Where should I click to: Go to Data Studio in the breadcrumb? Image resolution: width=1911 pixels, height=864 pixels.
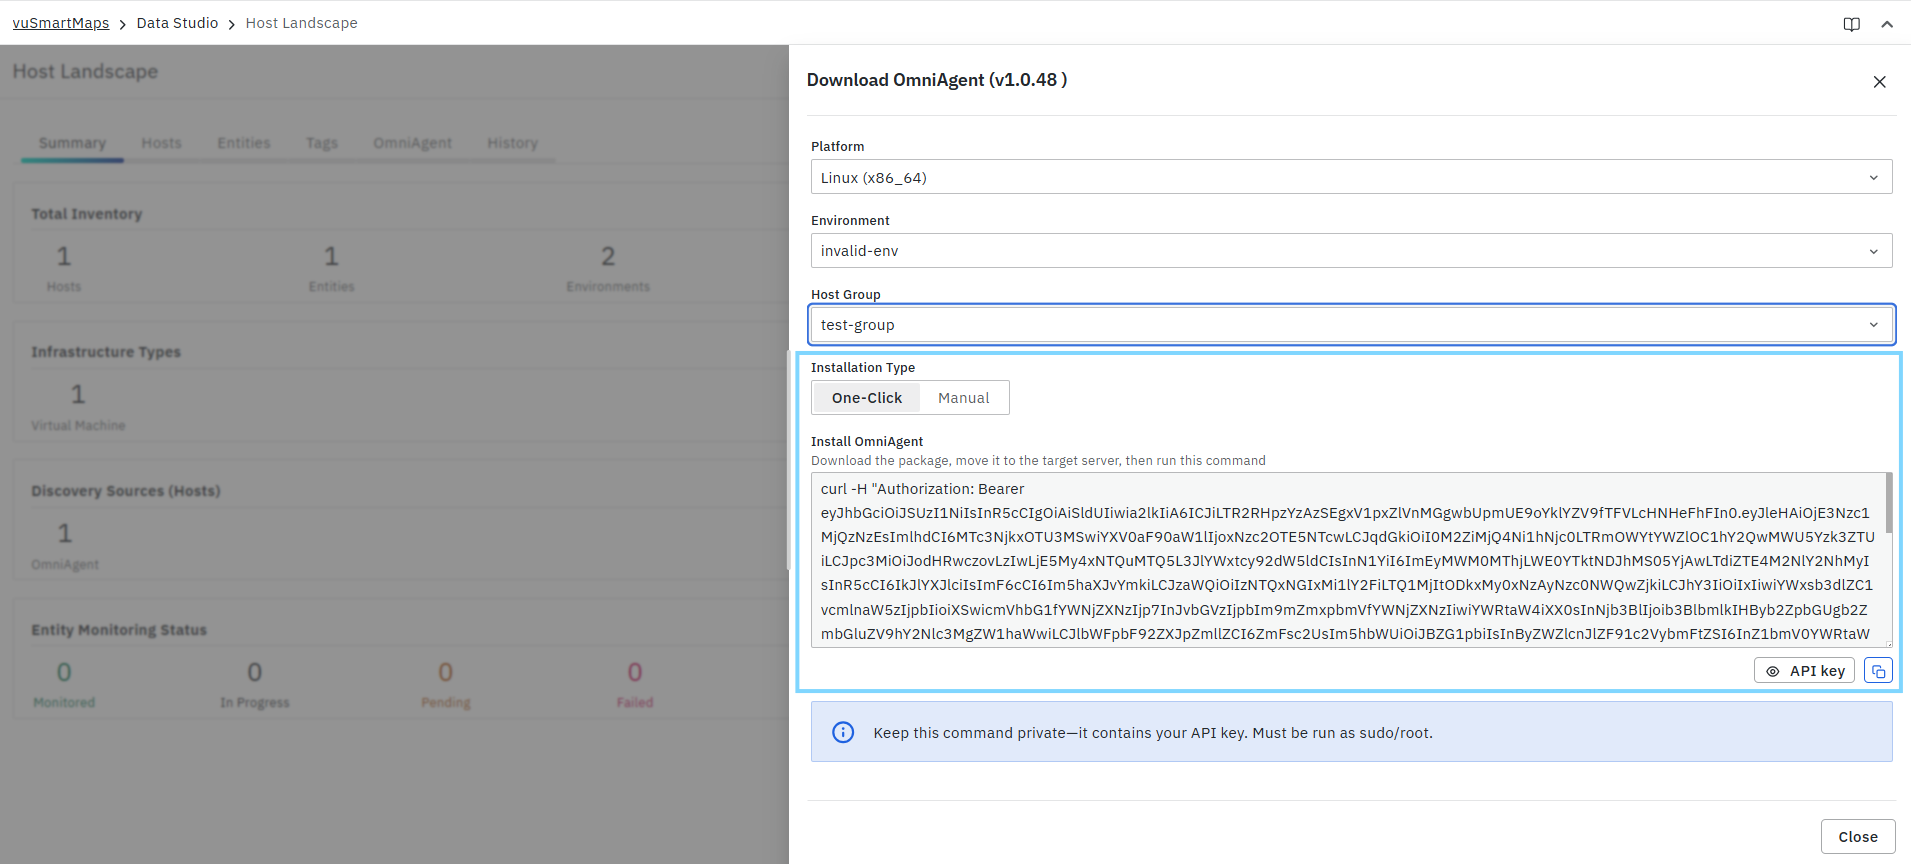(x=177, y=23)
